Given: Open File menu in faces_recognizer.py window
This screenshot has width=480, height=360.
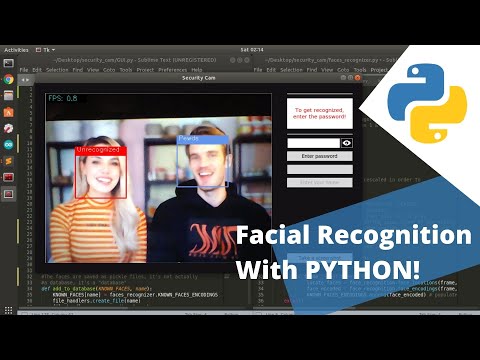Looking at the screenshot, I should coord(258,70).
